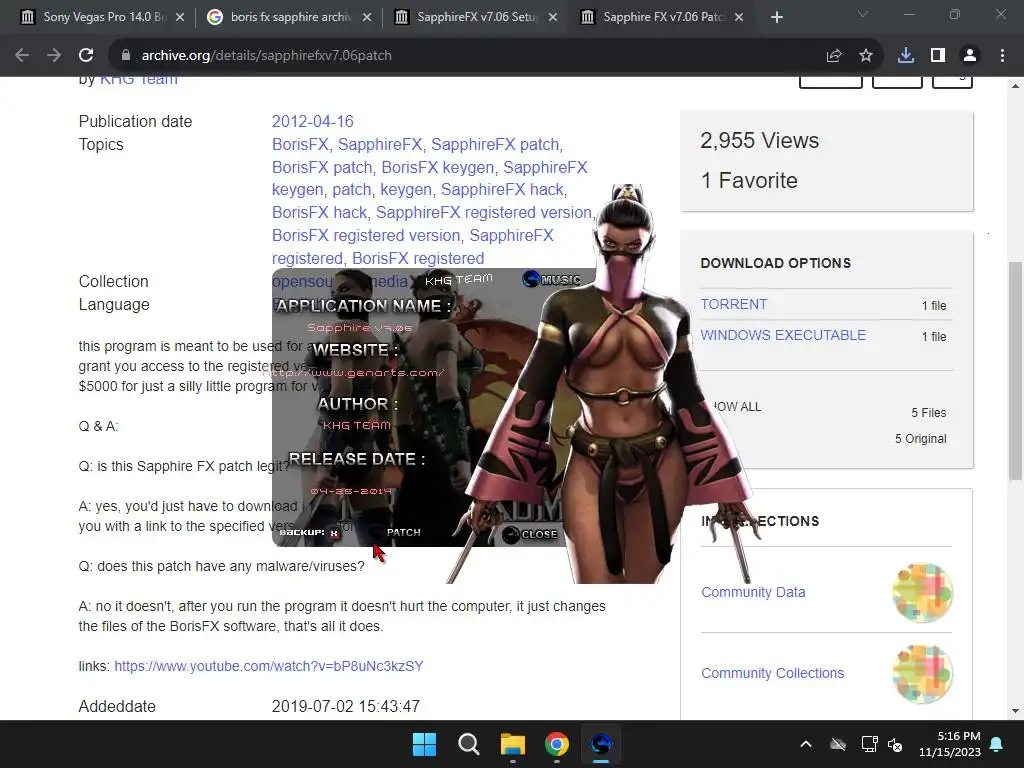Click the publication date 2012-04-16 link
The width and height of the screenshot is (1024, 768).
pos(312,121)
